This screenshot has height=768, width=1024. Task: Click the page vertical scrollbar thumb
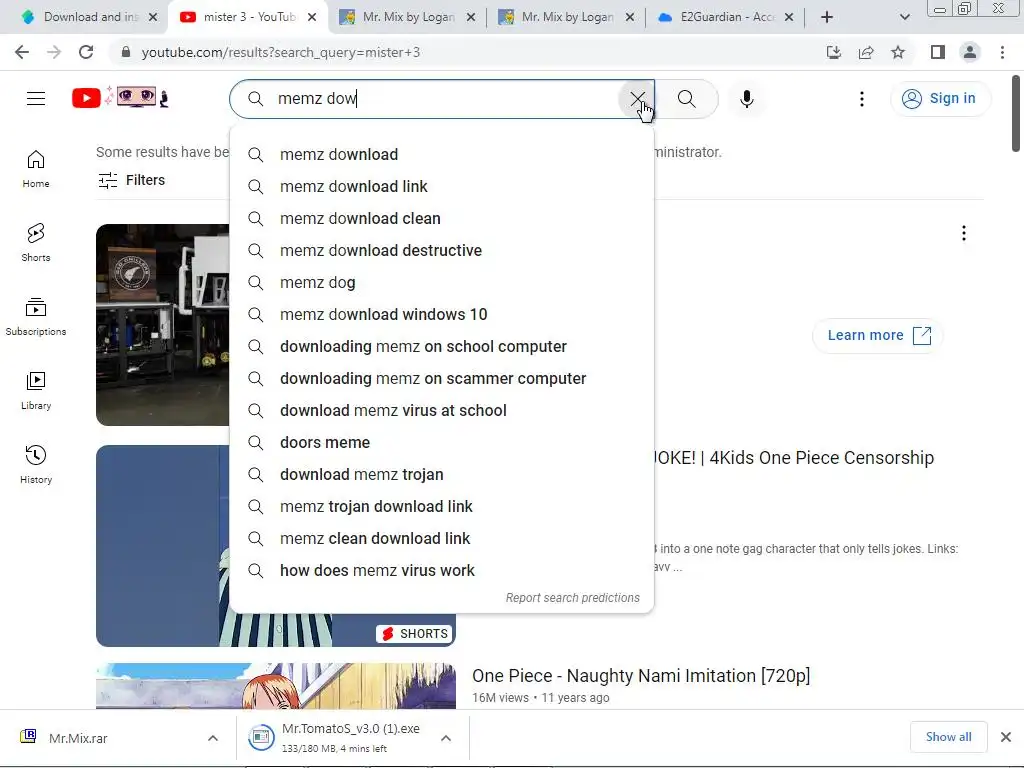(1016, 114)
